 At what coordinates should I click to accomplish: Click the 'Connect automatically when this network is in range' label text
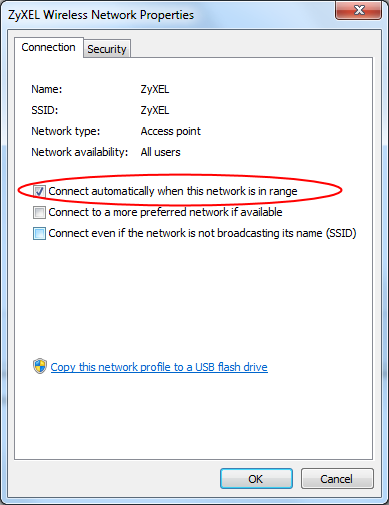tap(173, 191)
